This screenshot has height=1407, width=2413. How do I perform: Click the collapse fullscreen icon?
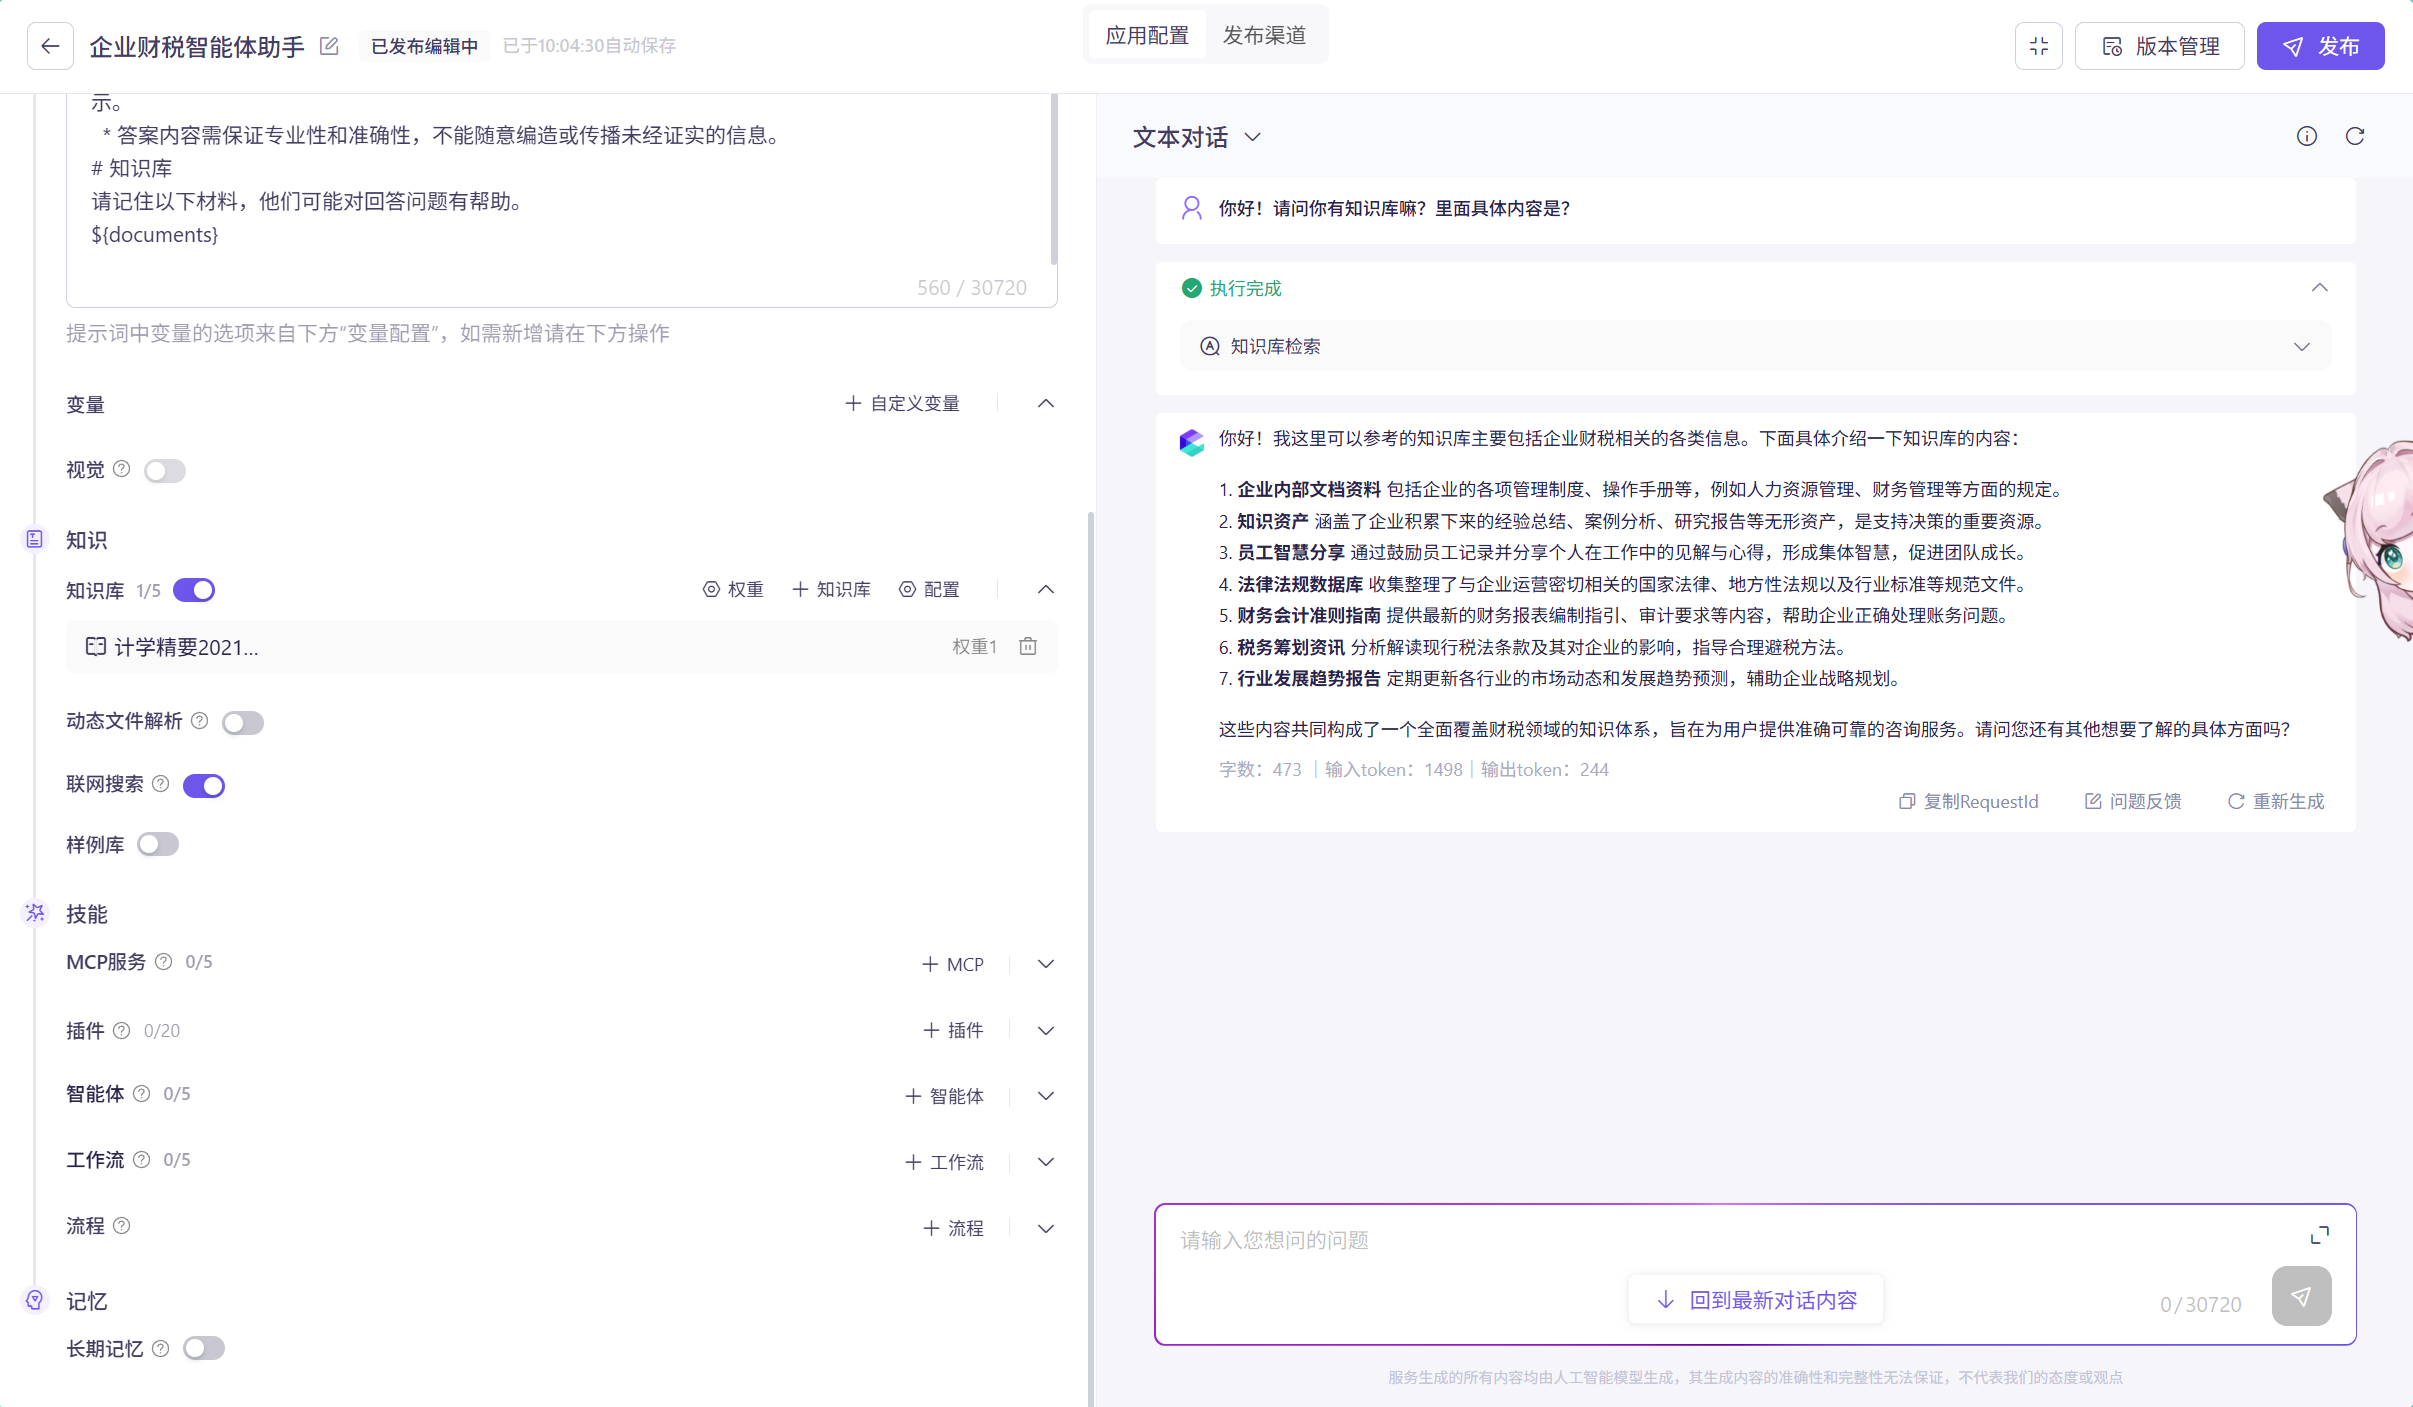click(2038, 46)
